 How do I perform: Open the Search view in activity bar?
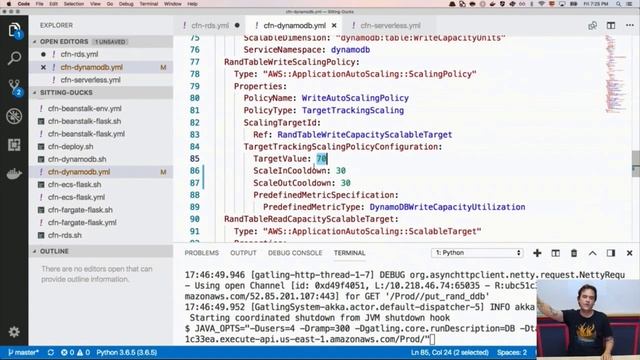click(14, 58)
